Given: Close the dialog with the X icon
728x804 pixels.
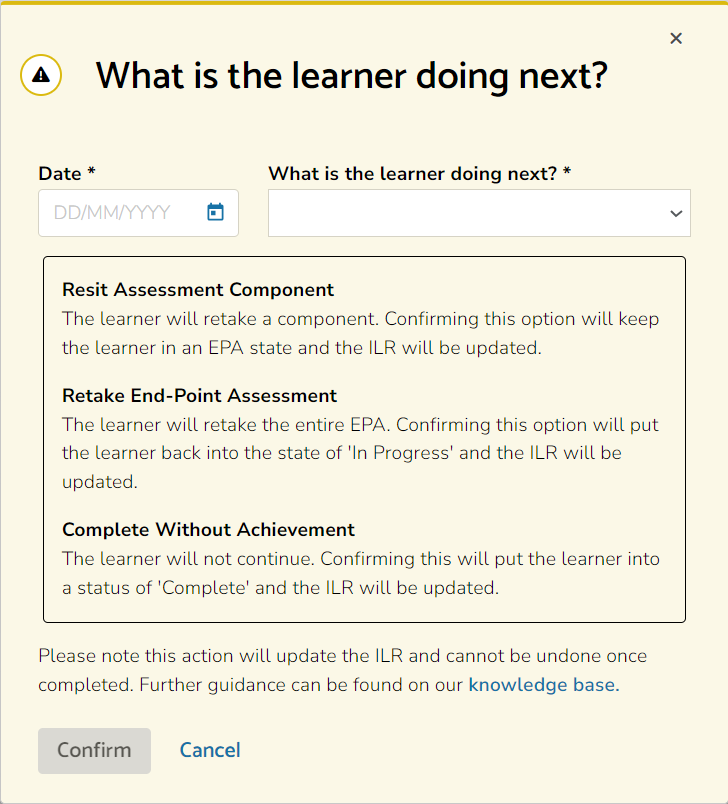Looking at the screenshot, I should [676, 38].
